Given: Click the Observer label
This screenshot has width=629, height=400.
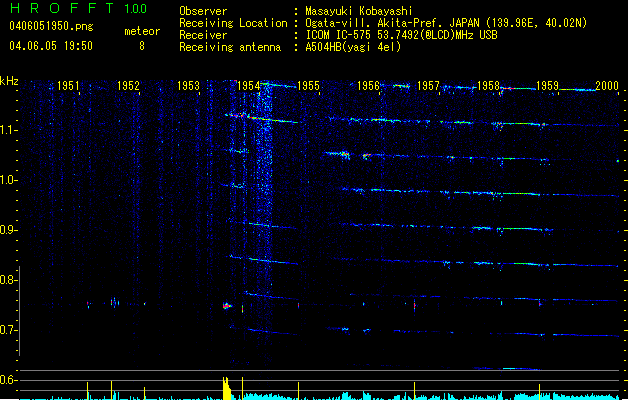Looking at the screenshot, I should [203, 11].
